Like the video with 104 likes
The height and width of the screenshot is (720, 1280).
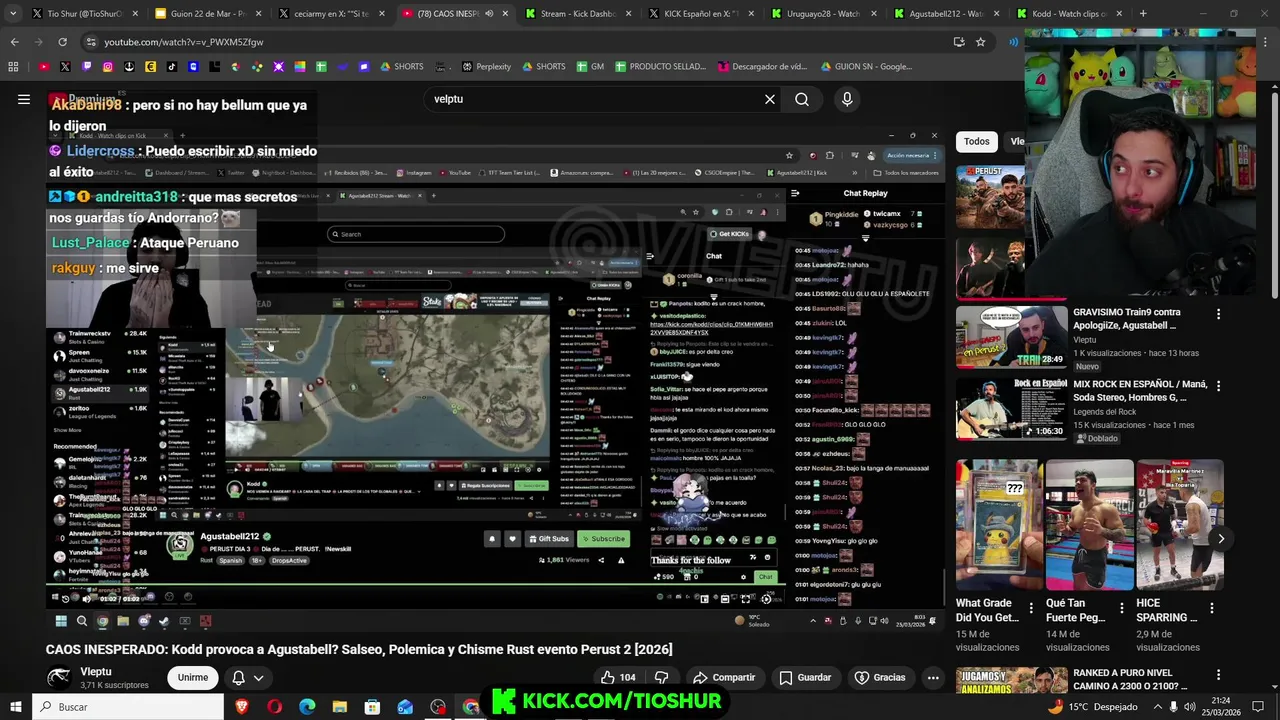point(618,677)
